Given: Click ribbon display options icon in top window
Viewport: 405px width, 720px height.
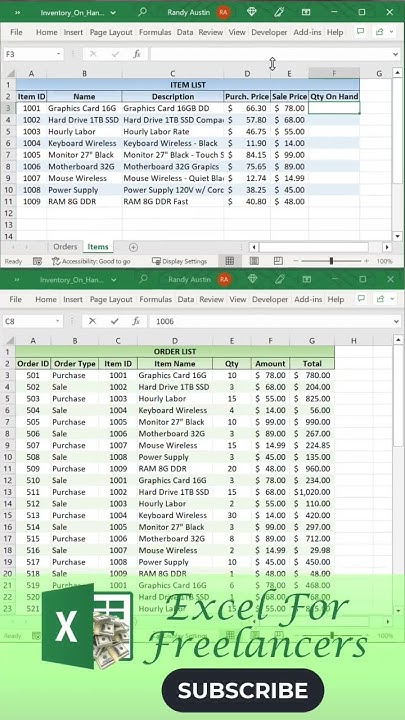Looking at the screenshot, I should point(306,12).
